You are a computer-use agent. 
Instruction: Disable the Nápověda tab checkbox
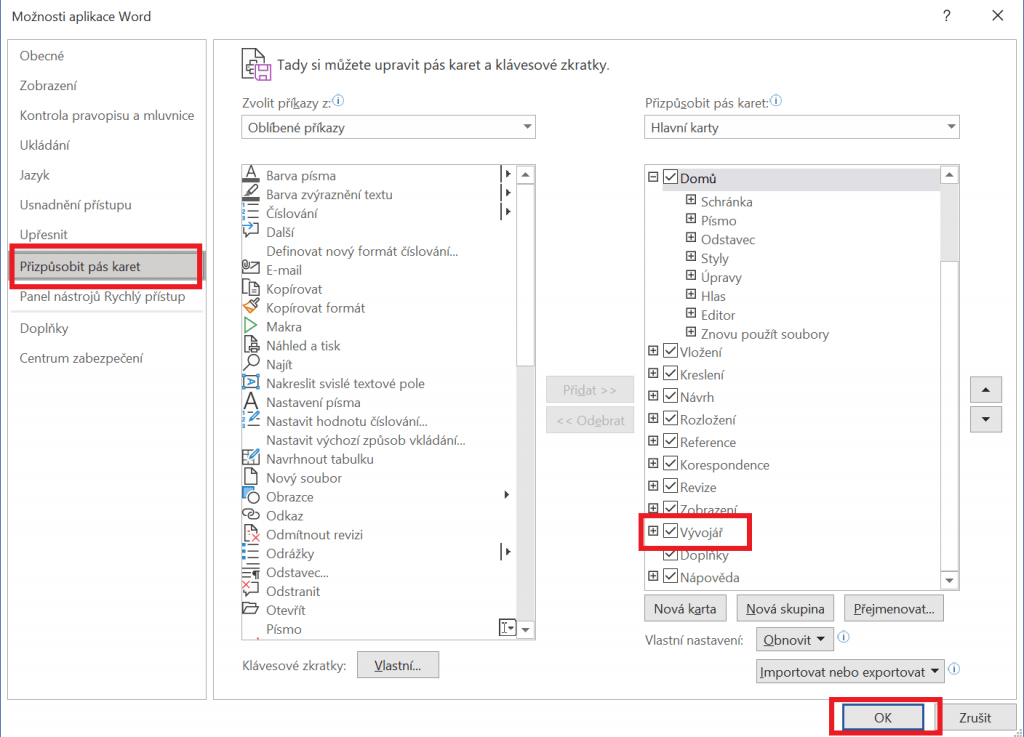(671, 577)
